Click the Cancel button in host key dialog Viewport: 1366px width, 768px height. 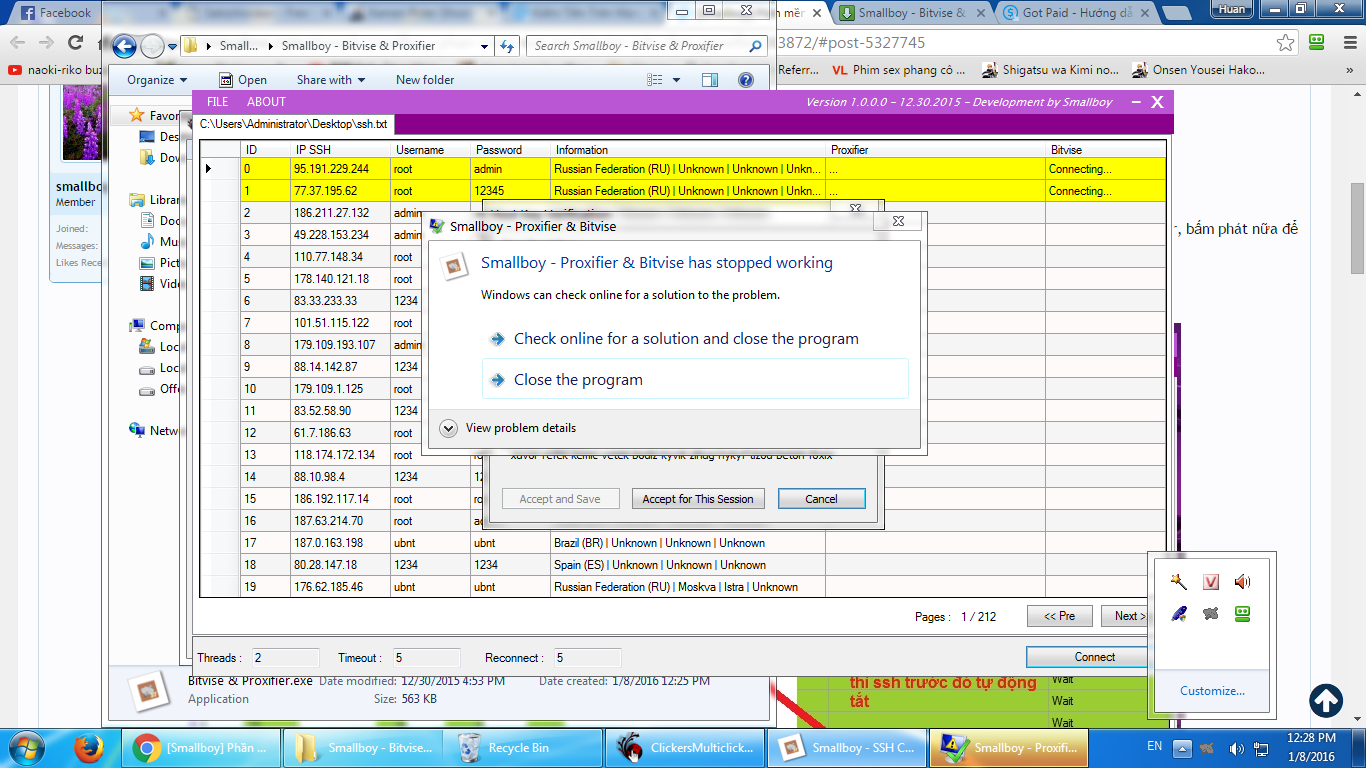click(821, 499)
